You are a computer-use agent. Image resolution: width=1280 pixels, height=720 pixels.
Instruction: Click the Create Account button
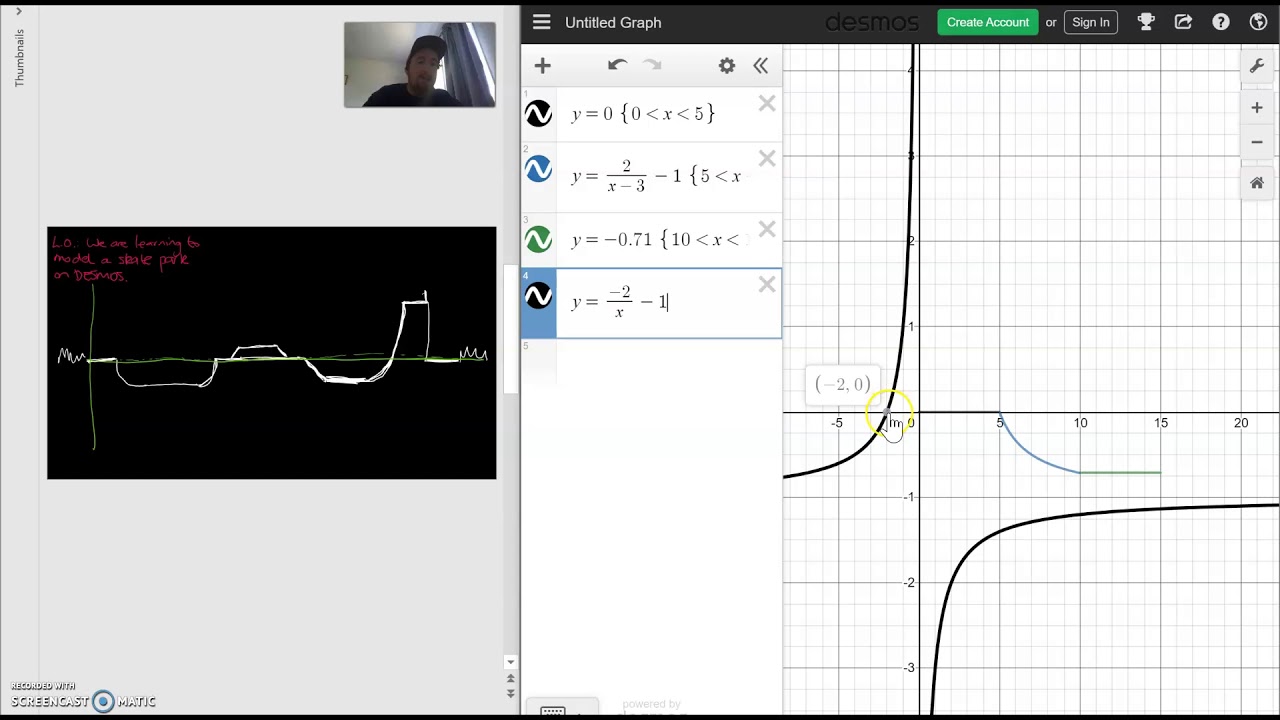(x=988, y=22)
